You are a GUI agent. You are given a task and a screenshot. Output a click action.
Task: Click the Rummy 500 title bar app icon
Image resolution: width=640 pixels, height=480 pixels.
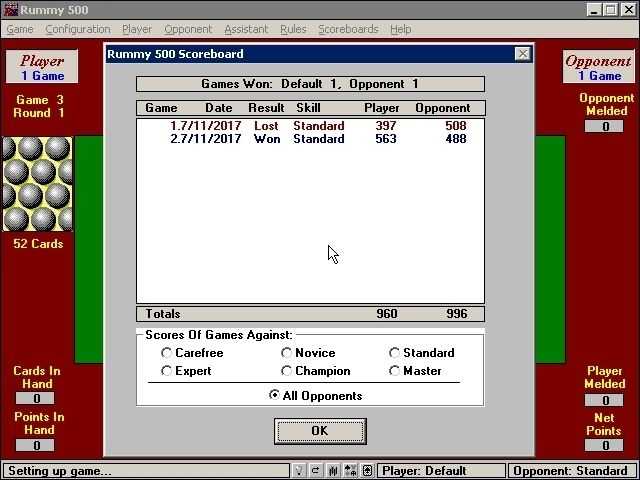10,10
